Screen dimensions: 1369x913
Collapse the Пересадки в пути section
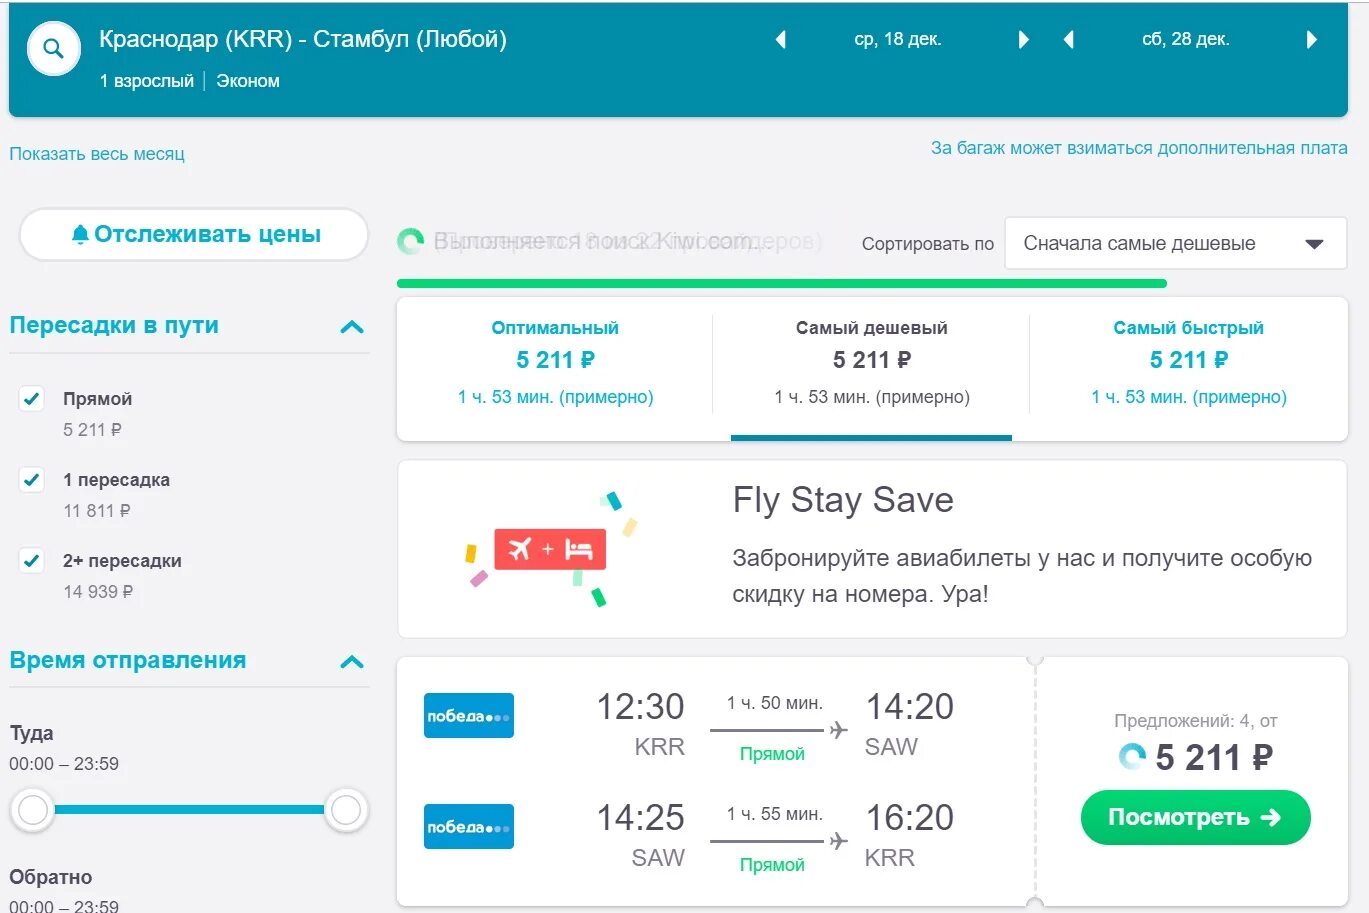click(x=352, y=327)
